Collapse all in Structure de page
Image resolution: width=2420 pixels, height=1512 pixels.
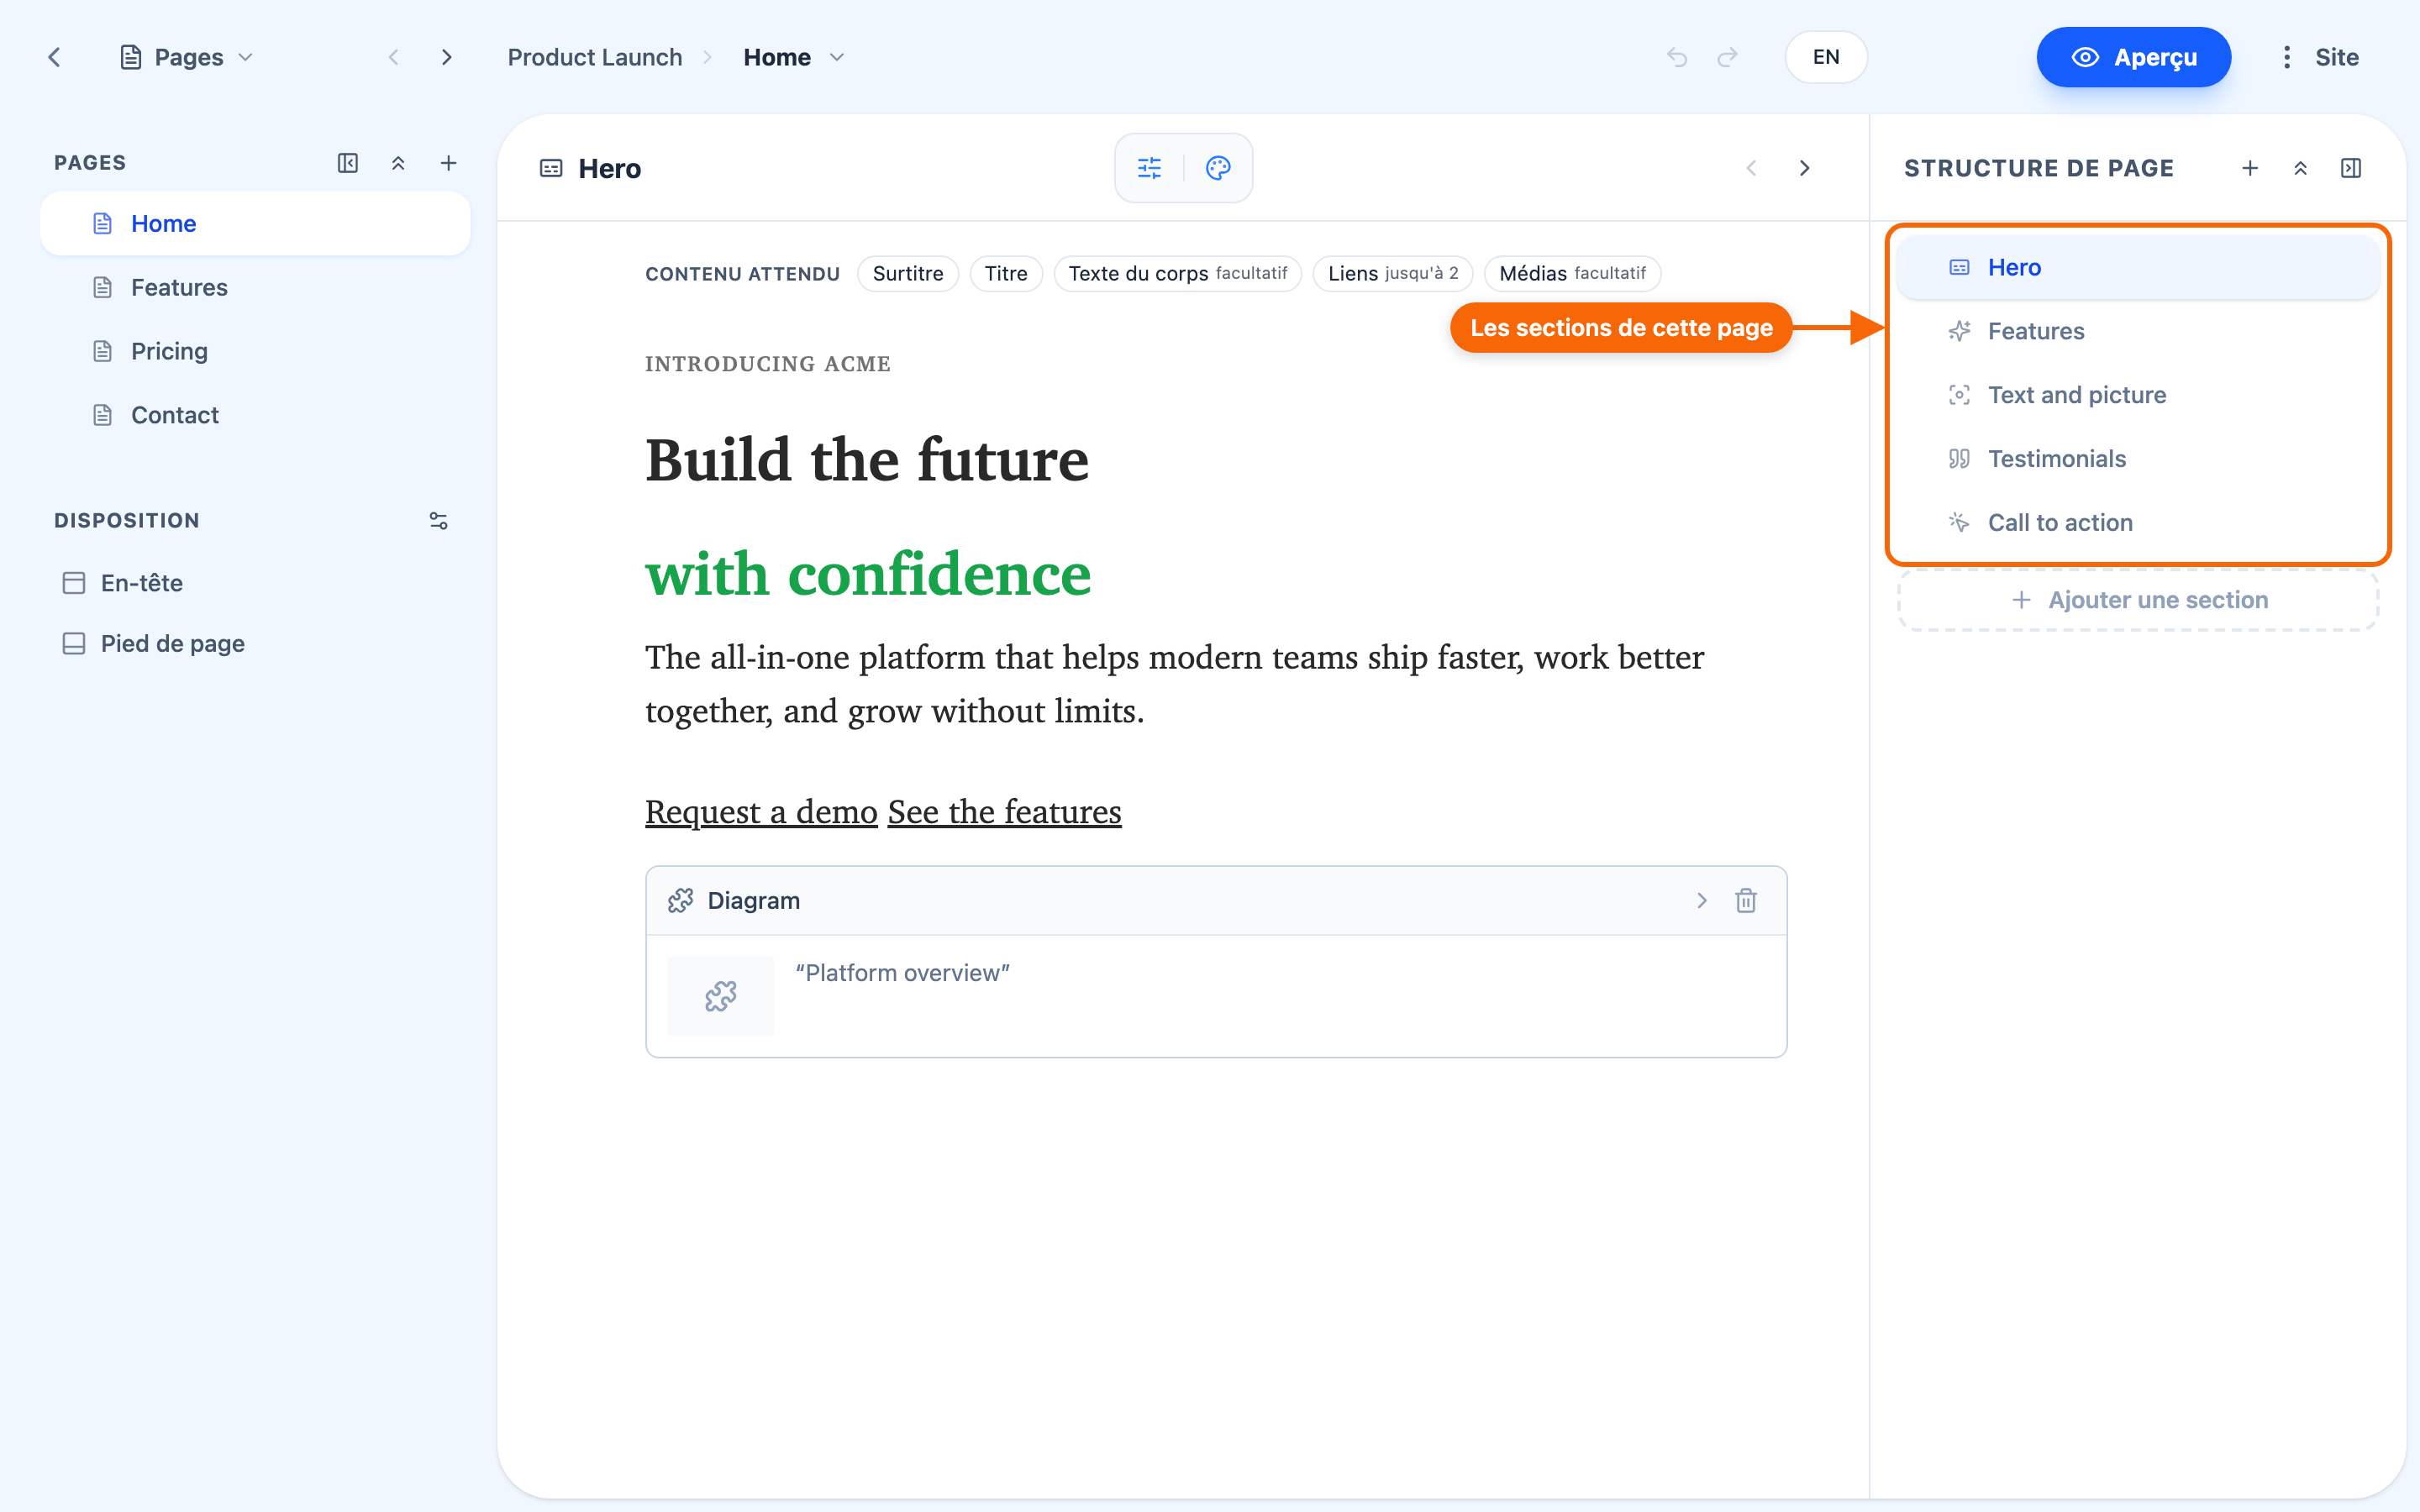tap(2300, 168)
